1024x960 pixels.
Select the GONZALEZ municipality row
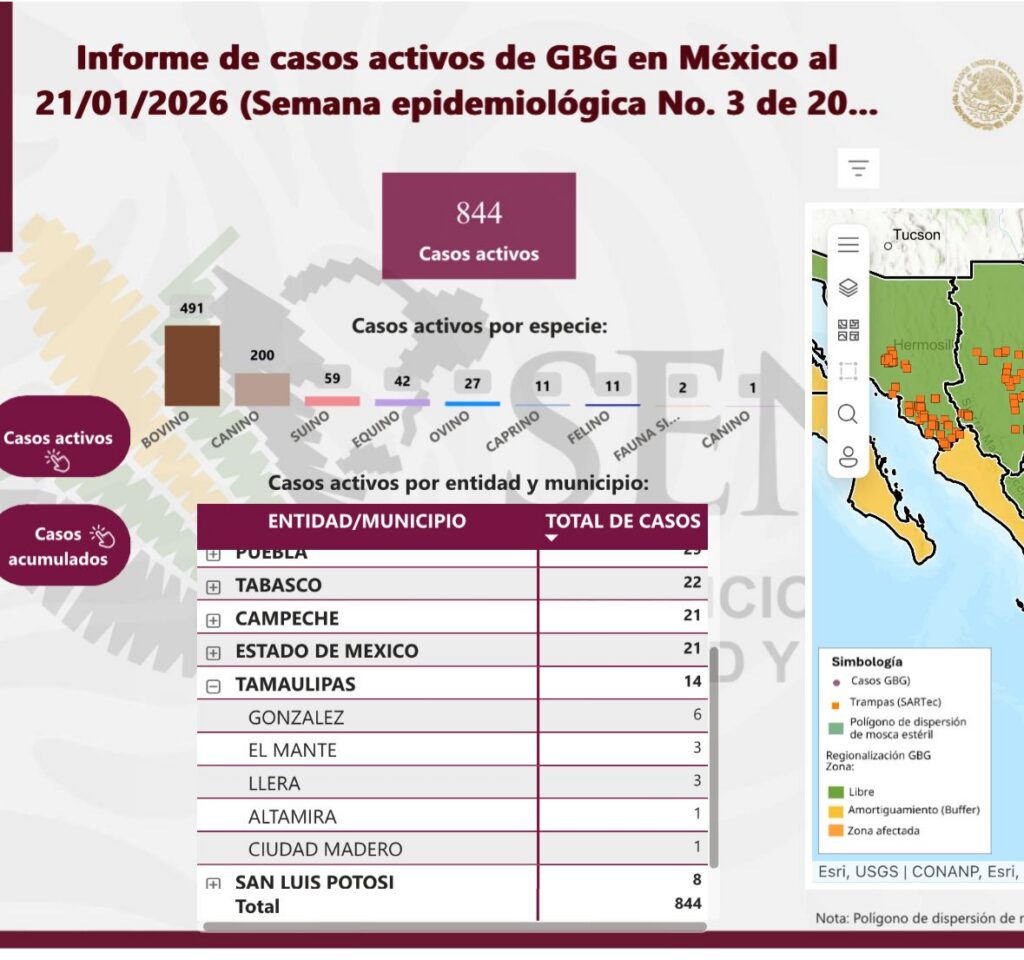pyautogui.click(x=296, y=717)
